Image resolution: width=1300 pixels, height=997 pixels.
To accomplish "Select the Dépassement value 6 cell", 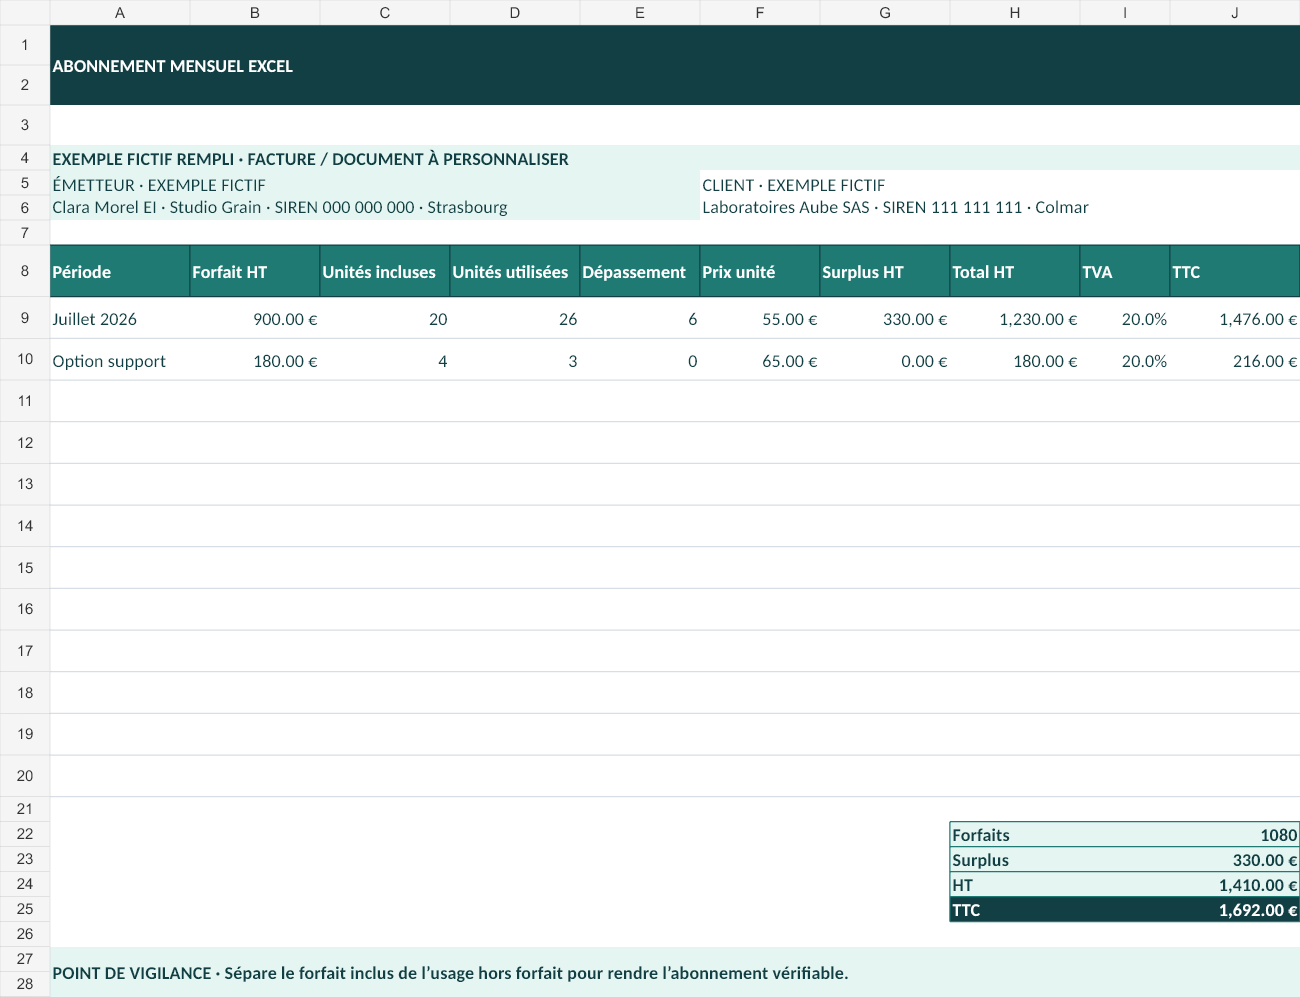I will (640, 318).
